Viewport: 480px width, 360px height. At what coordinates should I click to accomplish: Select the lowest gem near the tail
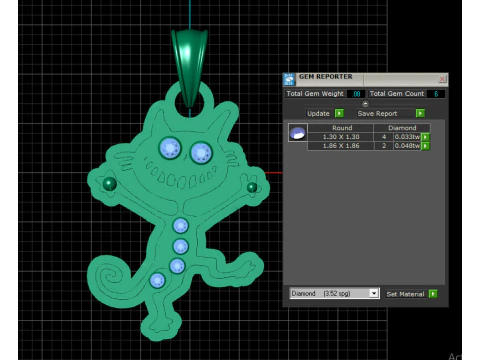pyautogui.click(x=157, y=281)
